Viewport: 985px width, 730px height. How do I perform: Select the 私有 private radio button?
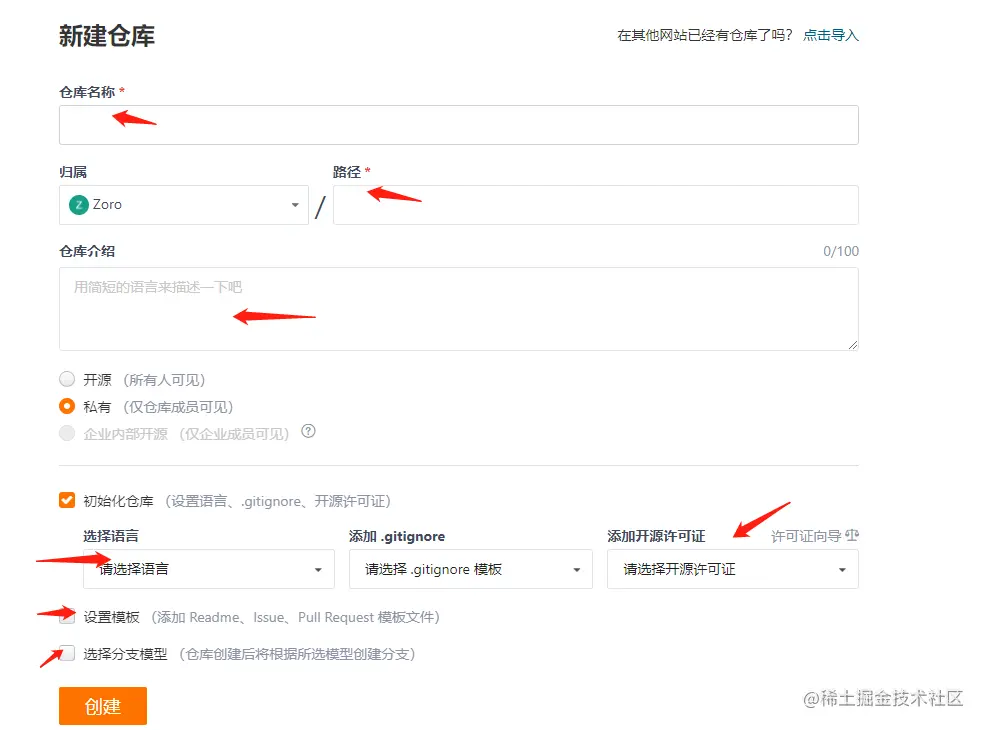point(67,406)
